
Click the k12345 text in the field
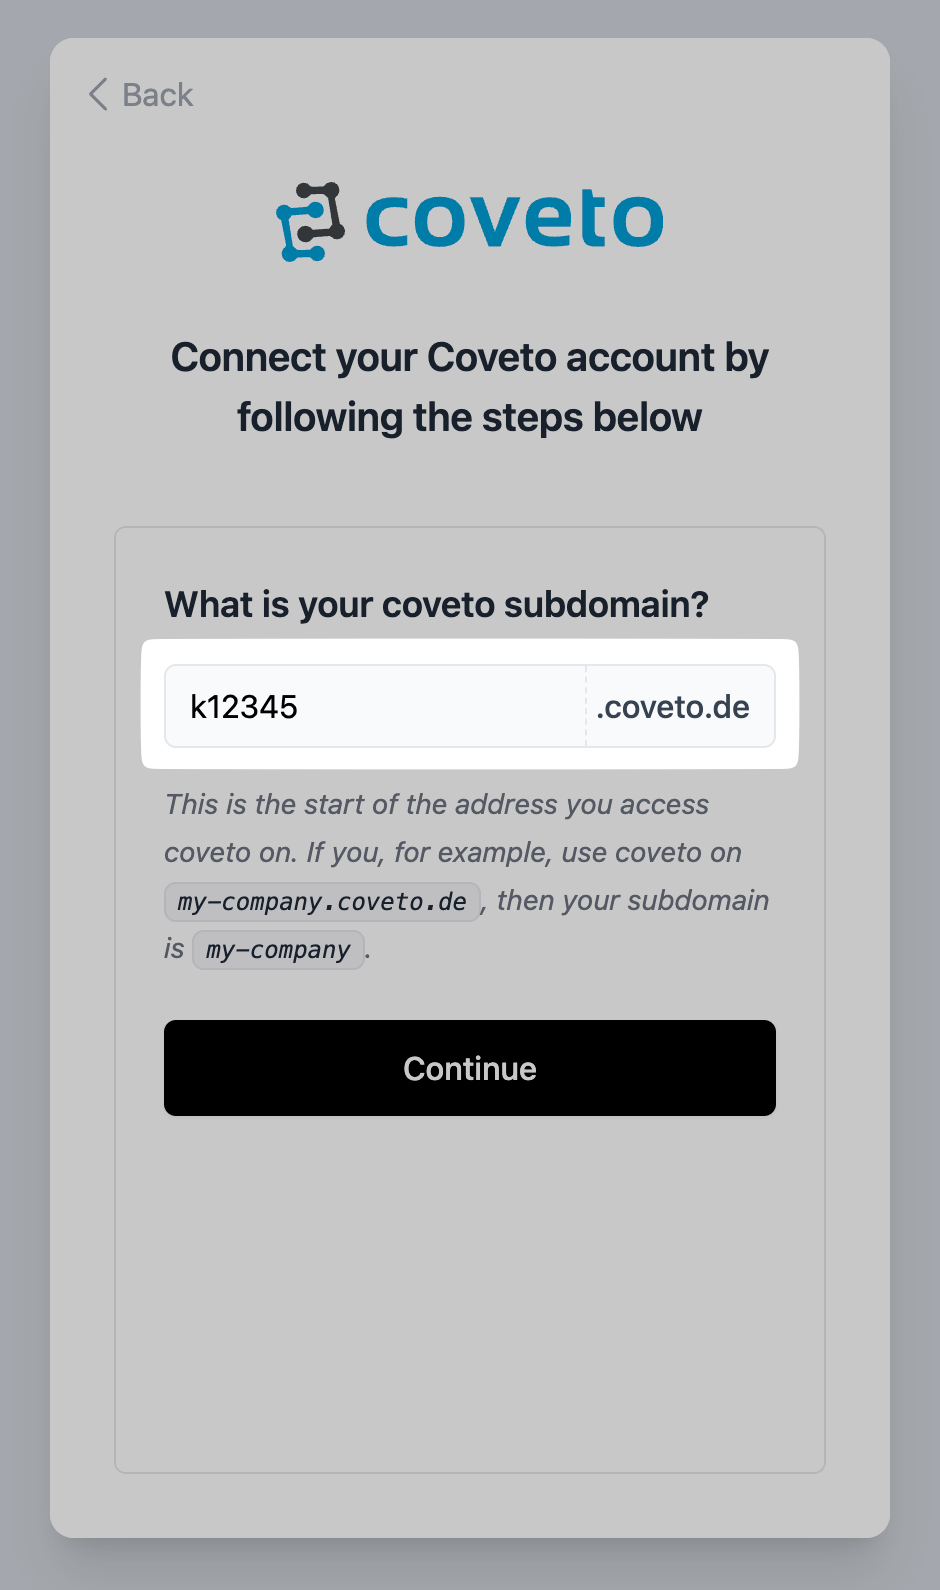[x=244, y=707]
